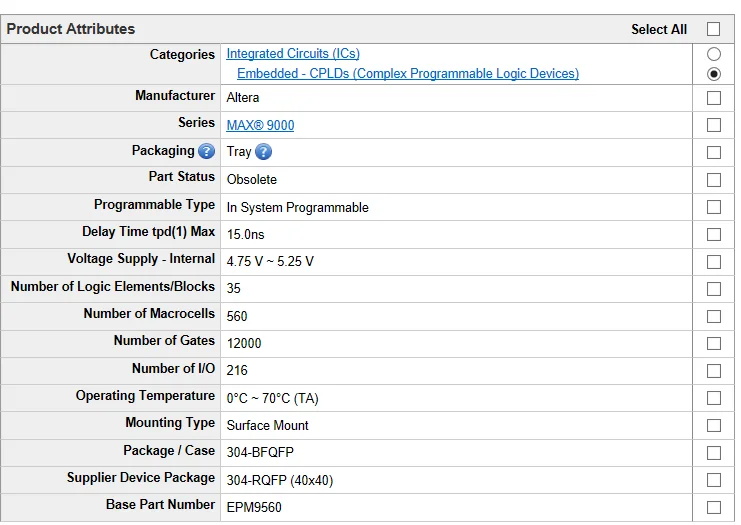Select Integrated Circuits (ICs) radio button
Image resolution: width=741 pixels, height=525 pixels.
[x=713, y=55]
